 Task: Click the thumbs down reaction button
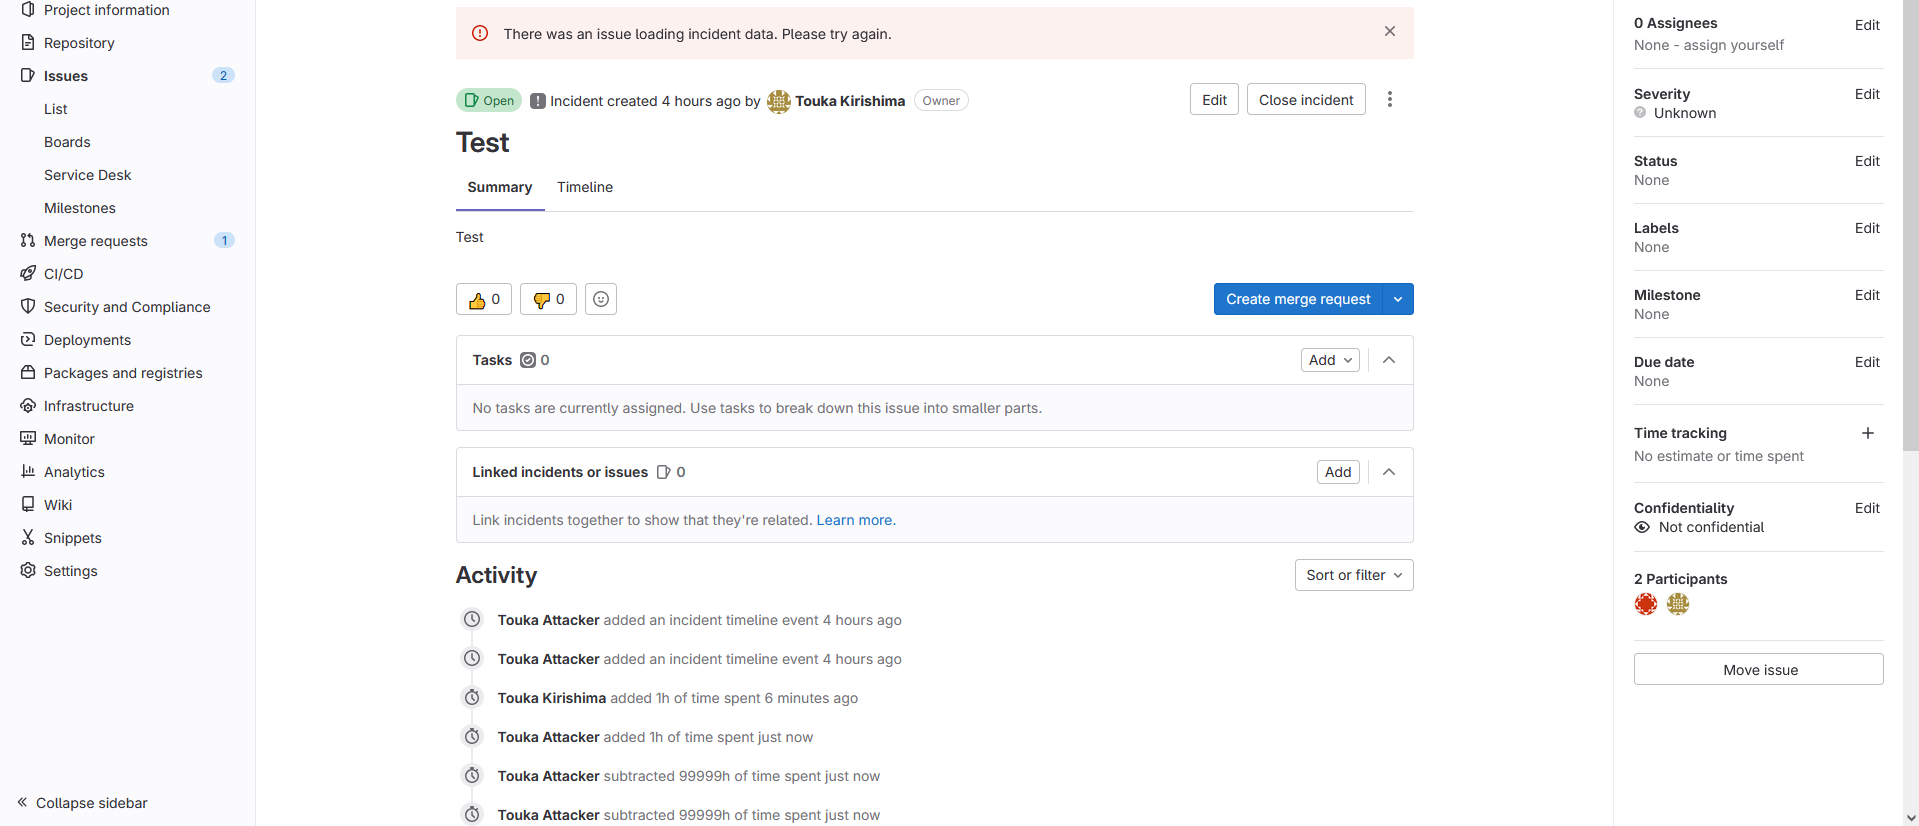[548, 299]
